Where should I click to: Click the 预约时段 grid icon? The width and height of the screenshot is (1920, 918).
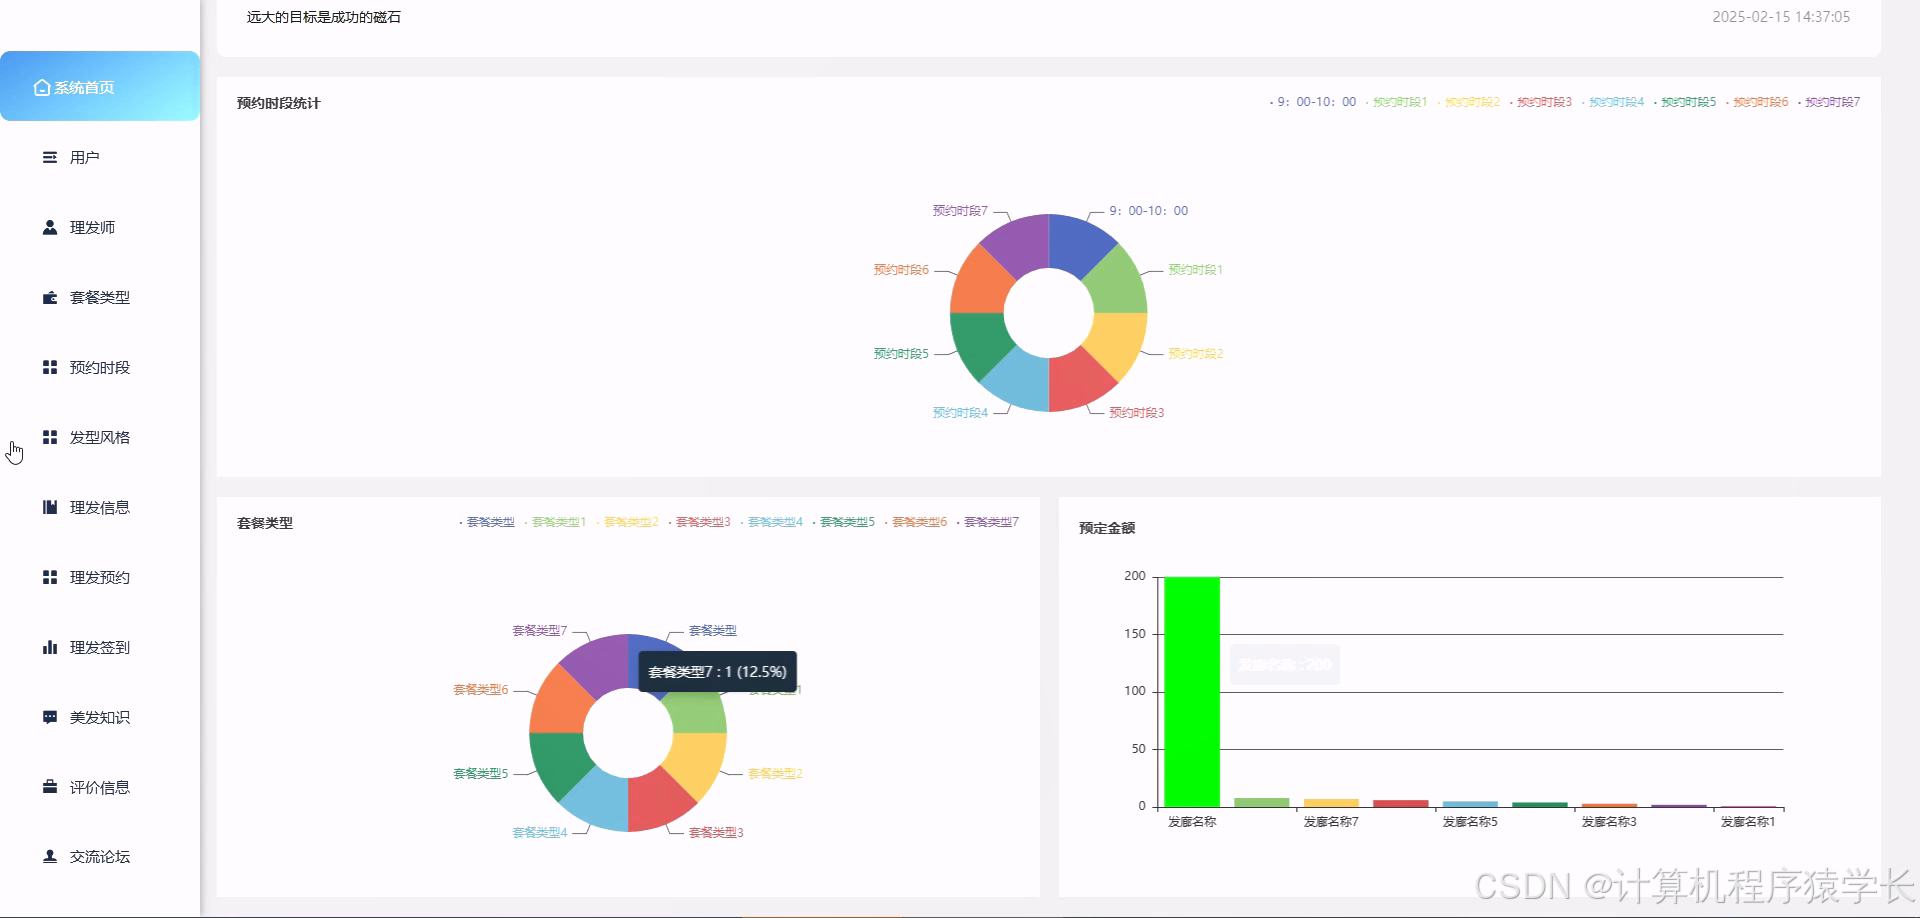(x=50, y=367)
